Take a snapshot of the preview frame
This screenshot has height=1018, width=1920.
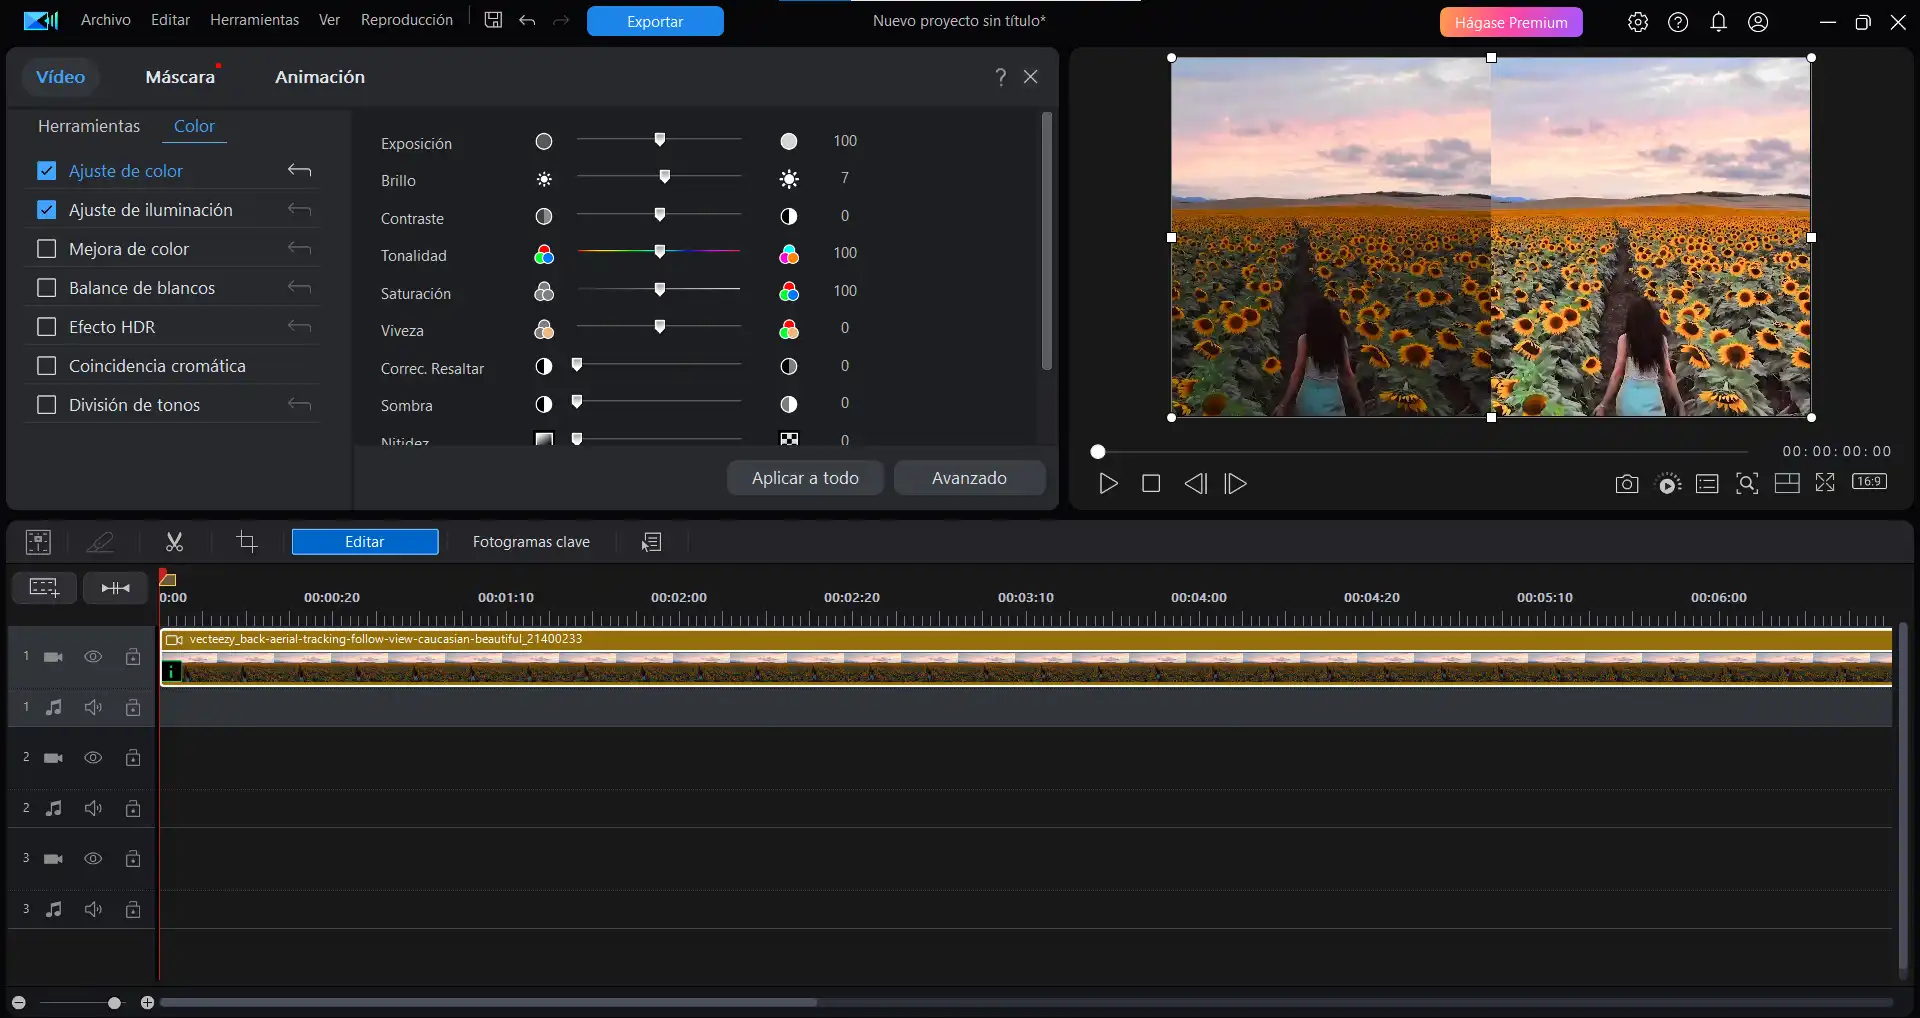[x=1626, y=483]
